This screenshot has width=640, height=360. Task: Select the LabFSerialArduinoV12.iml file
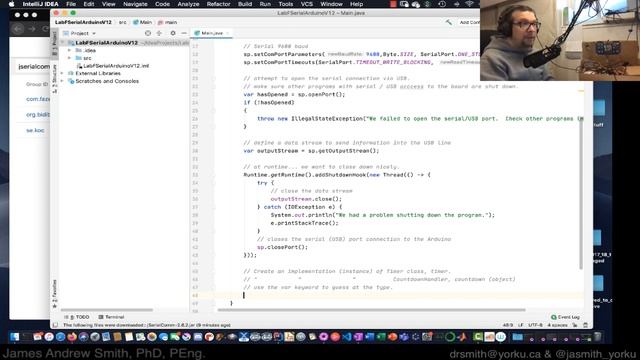tap(113, 66)
